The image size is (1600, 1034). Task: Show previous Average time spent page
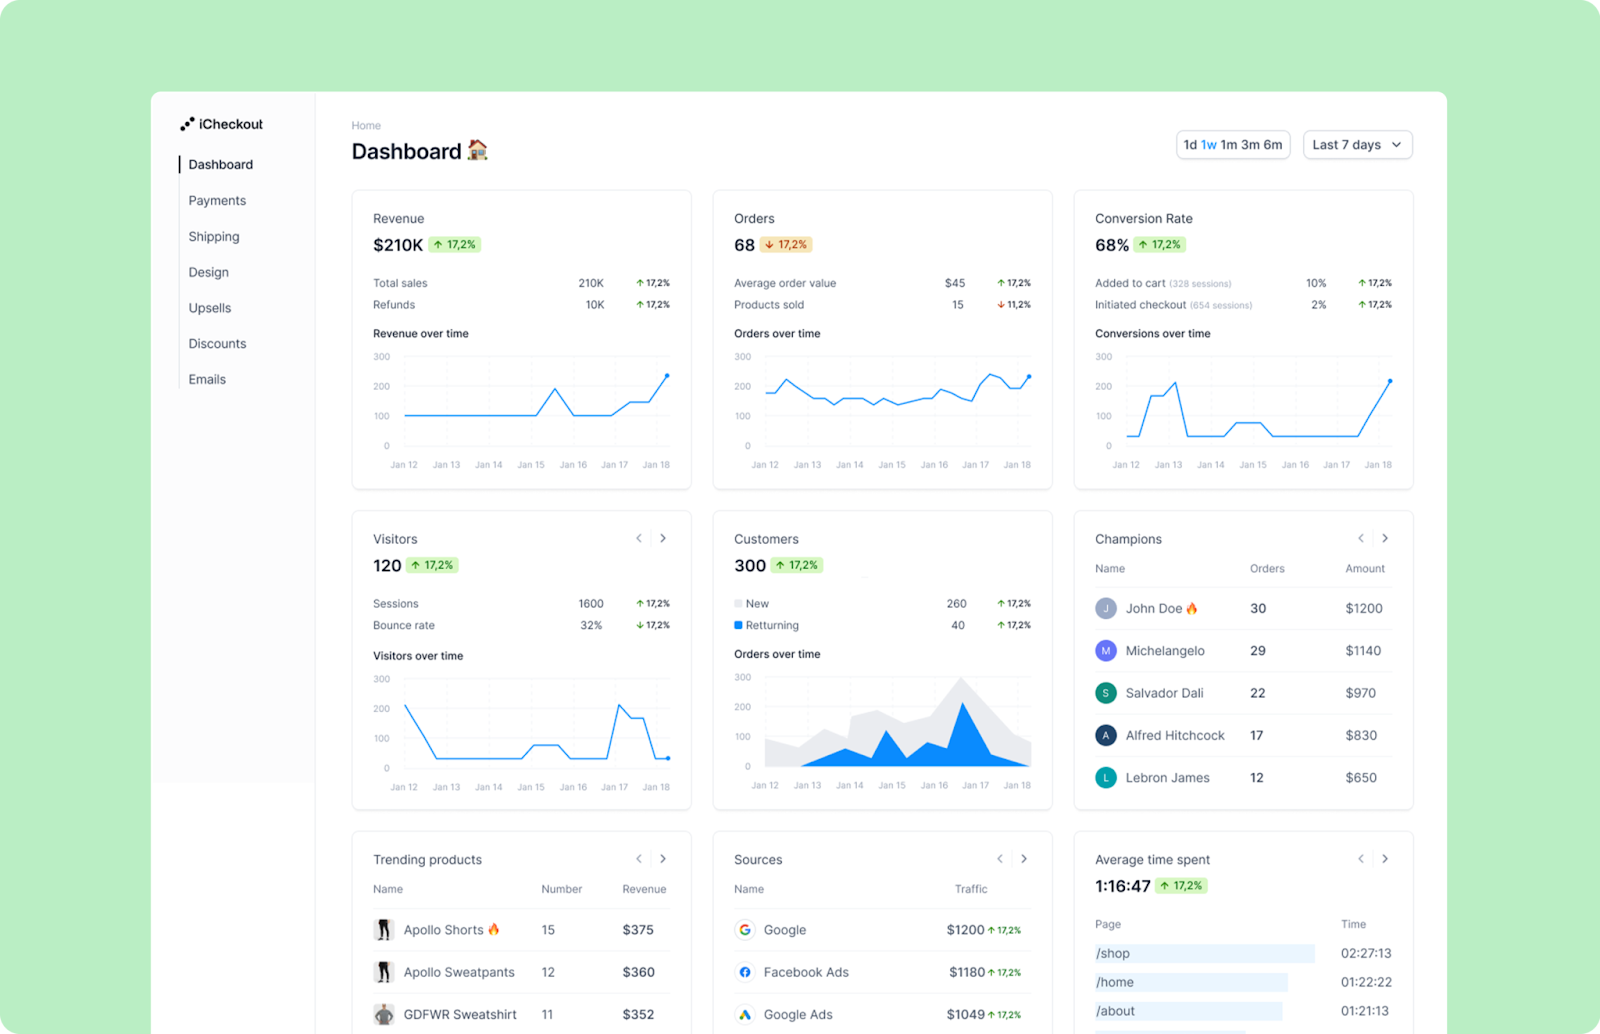point(1361,859)
